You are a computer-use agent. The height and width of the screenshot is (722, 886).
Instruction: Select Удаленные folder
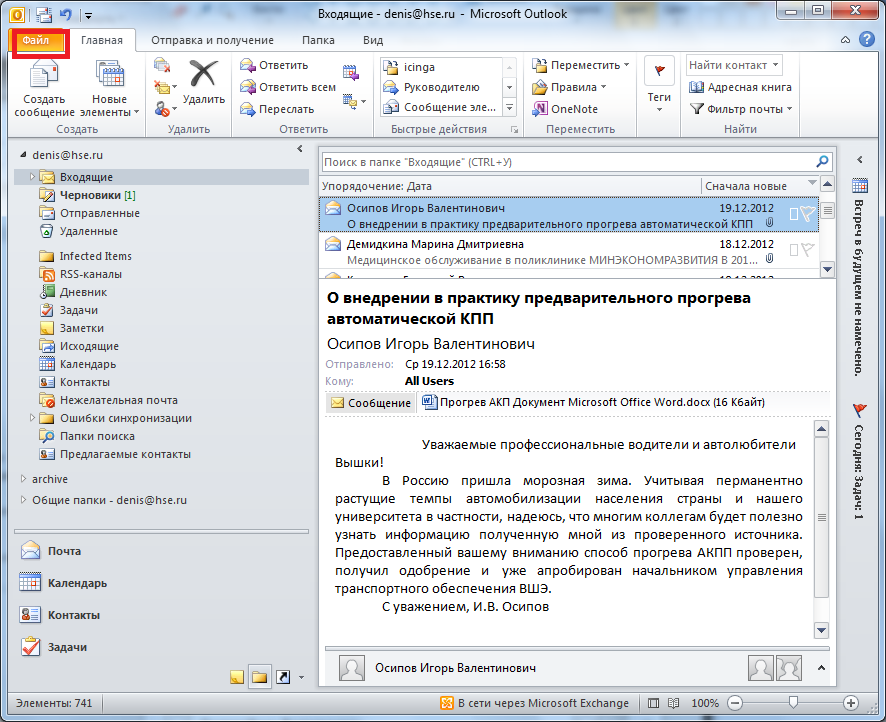[x=78, y=231]
